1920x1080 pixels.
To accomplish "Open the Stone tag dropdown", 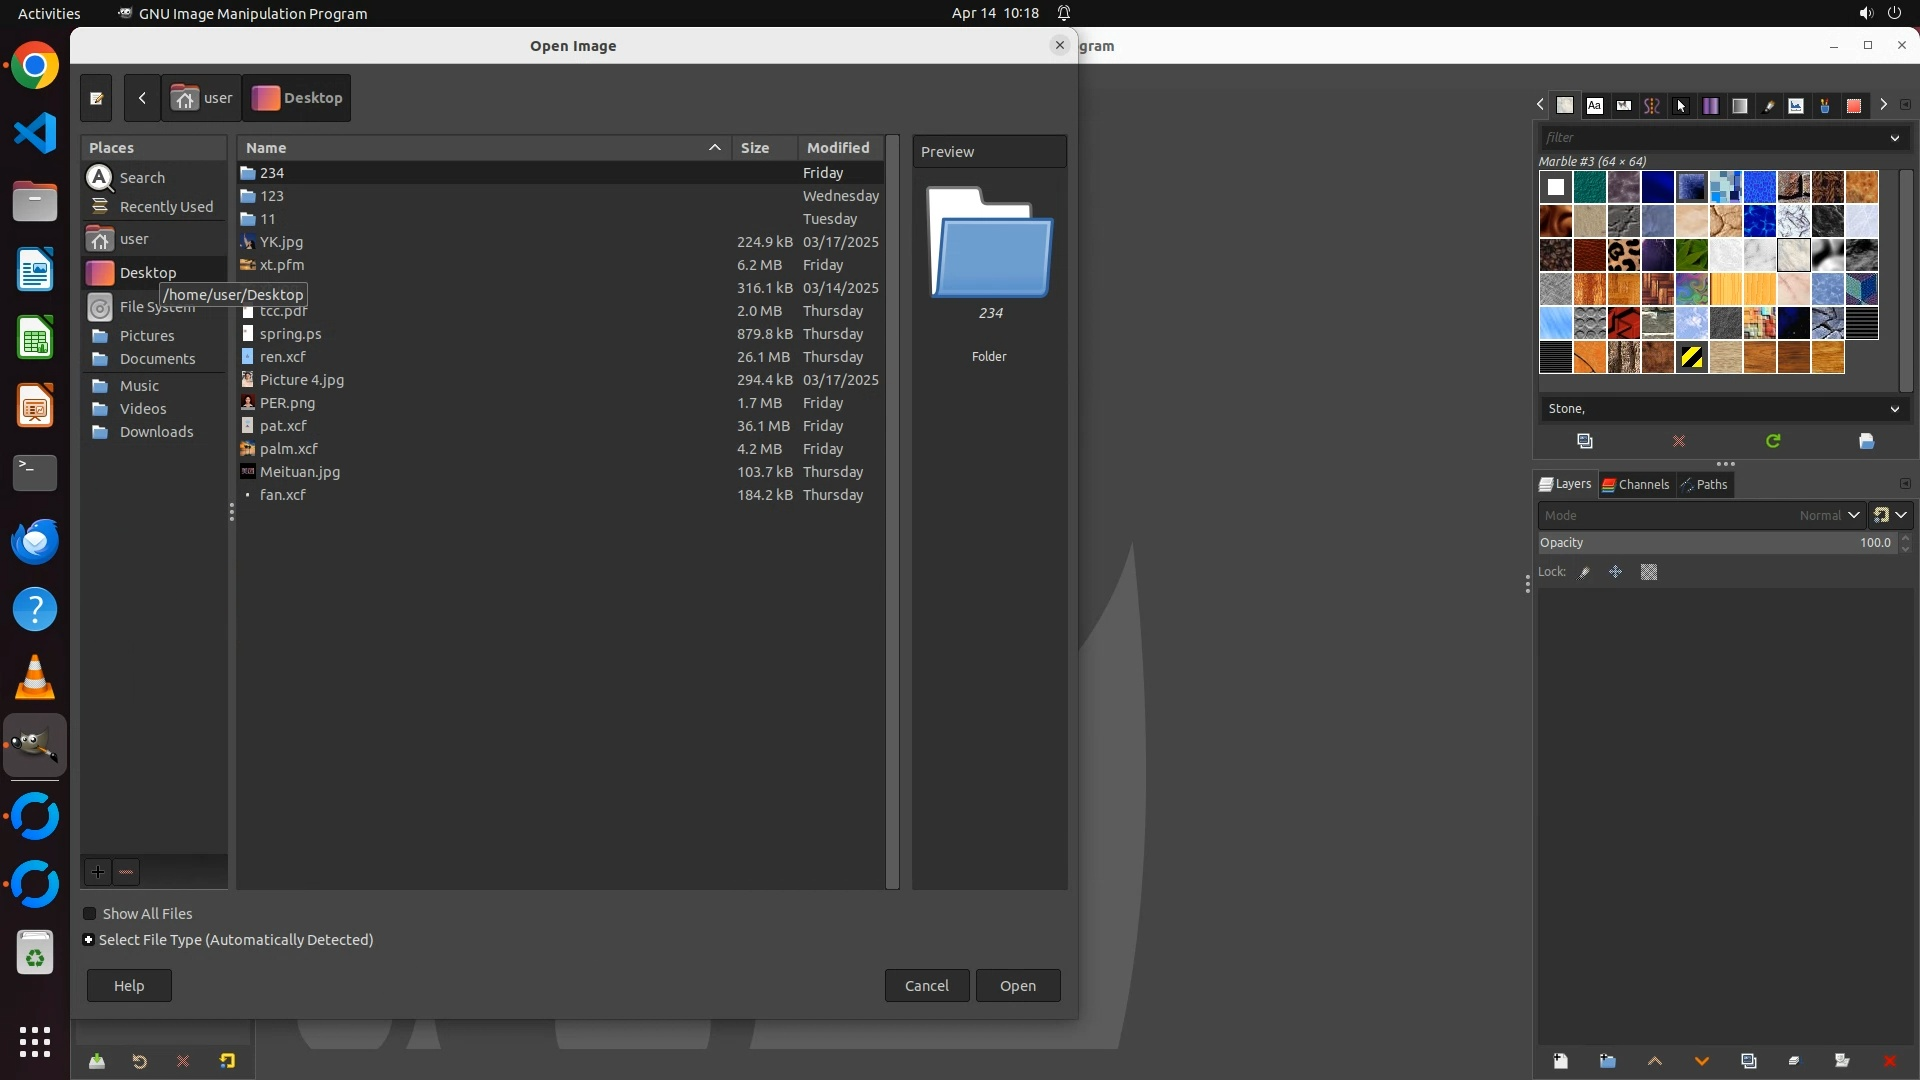I will 1894,409.
